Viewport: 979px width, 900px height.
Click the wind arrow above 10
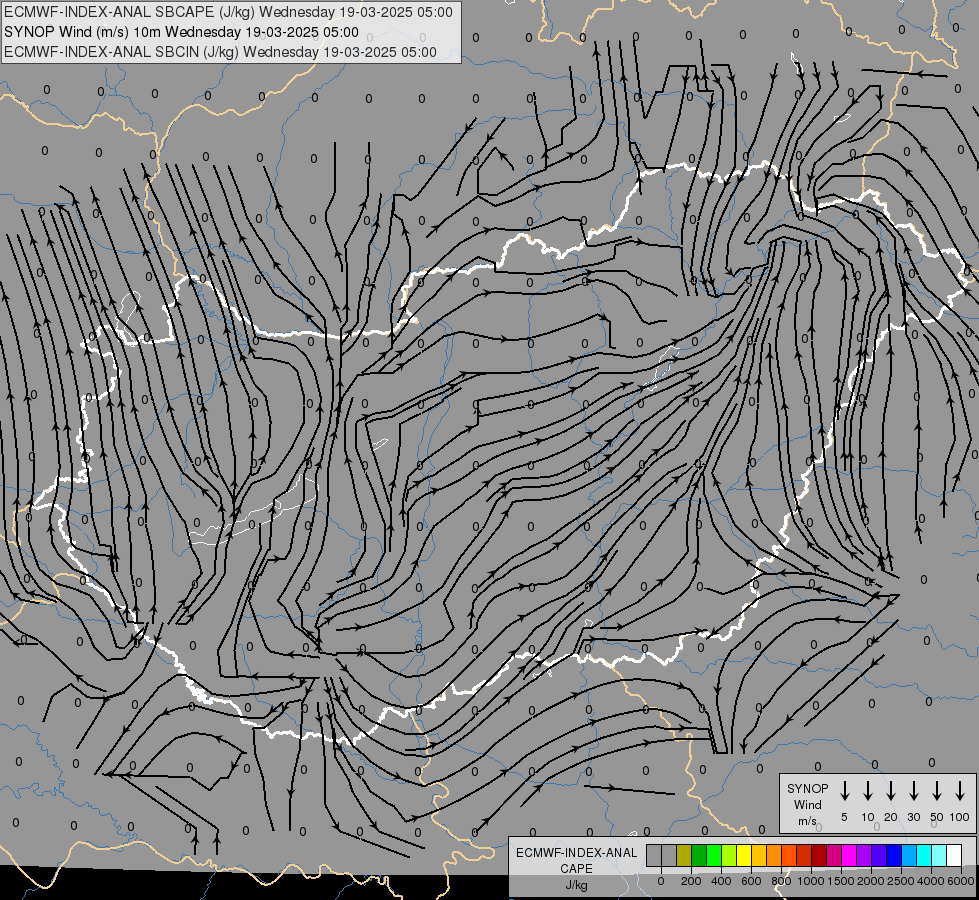[x=867, y=791]
